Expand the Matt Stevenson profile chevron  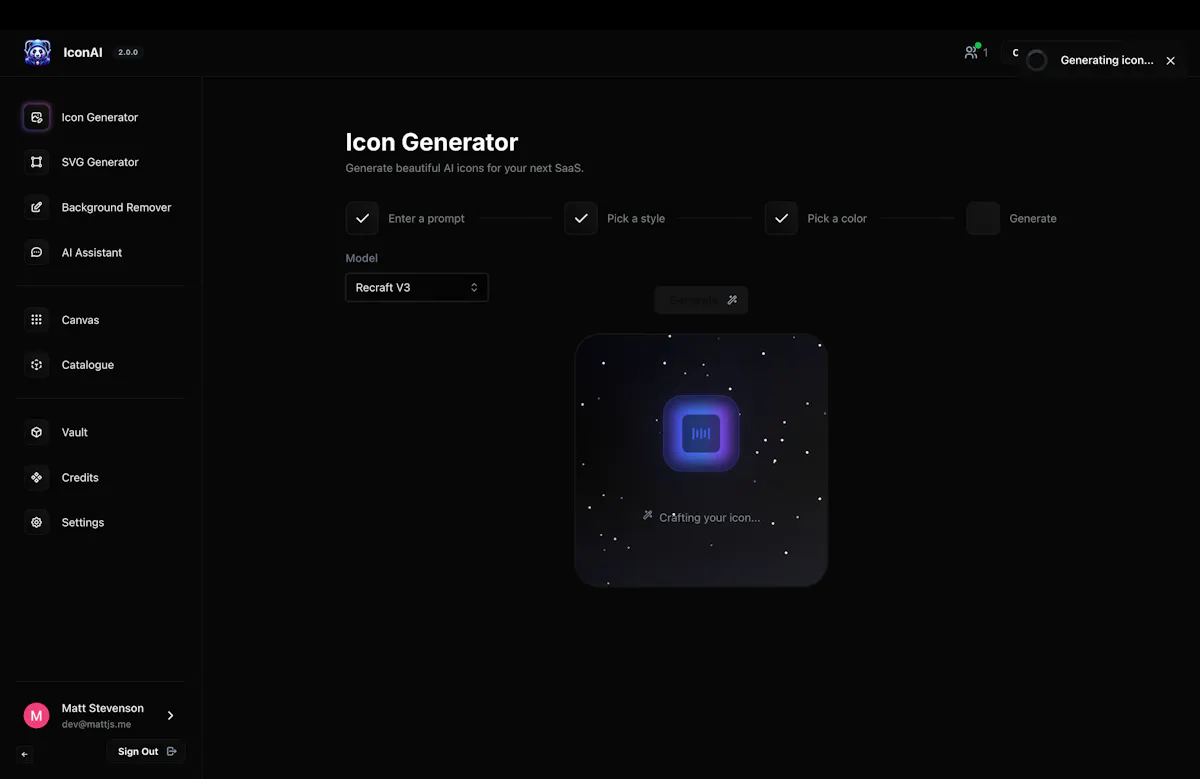170,715
